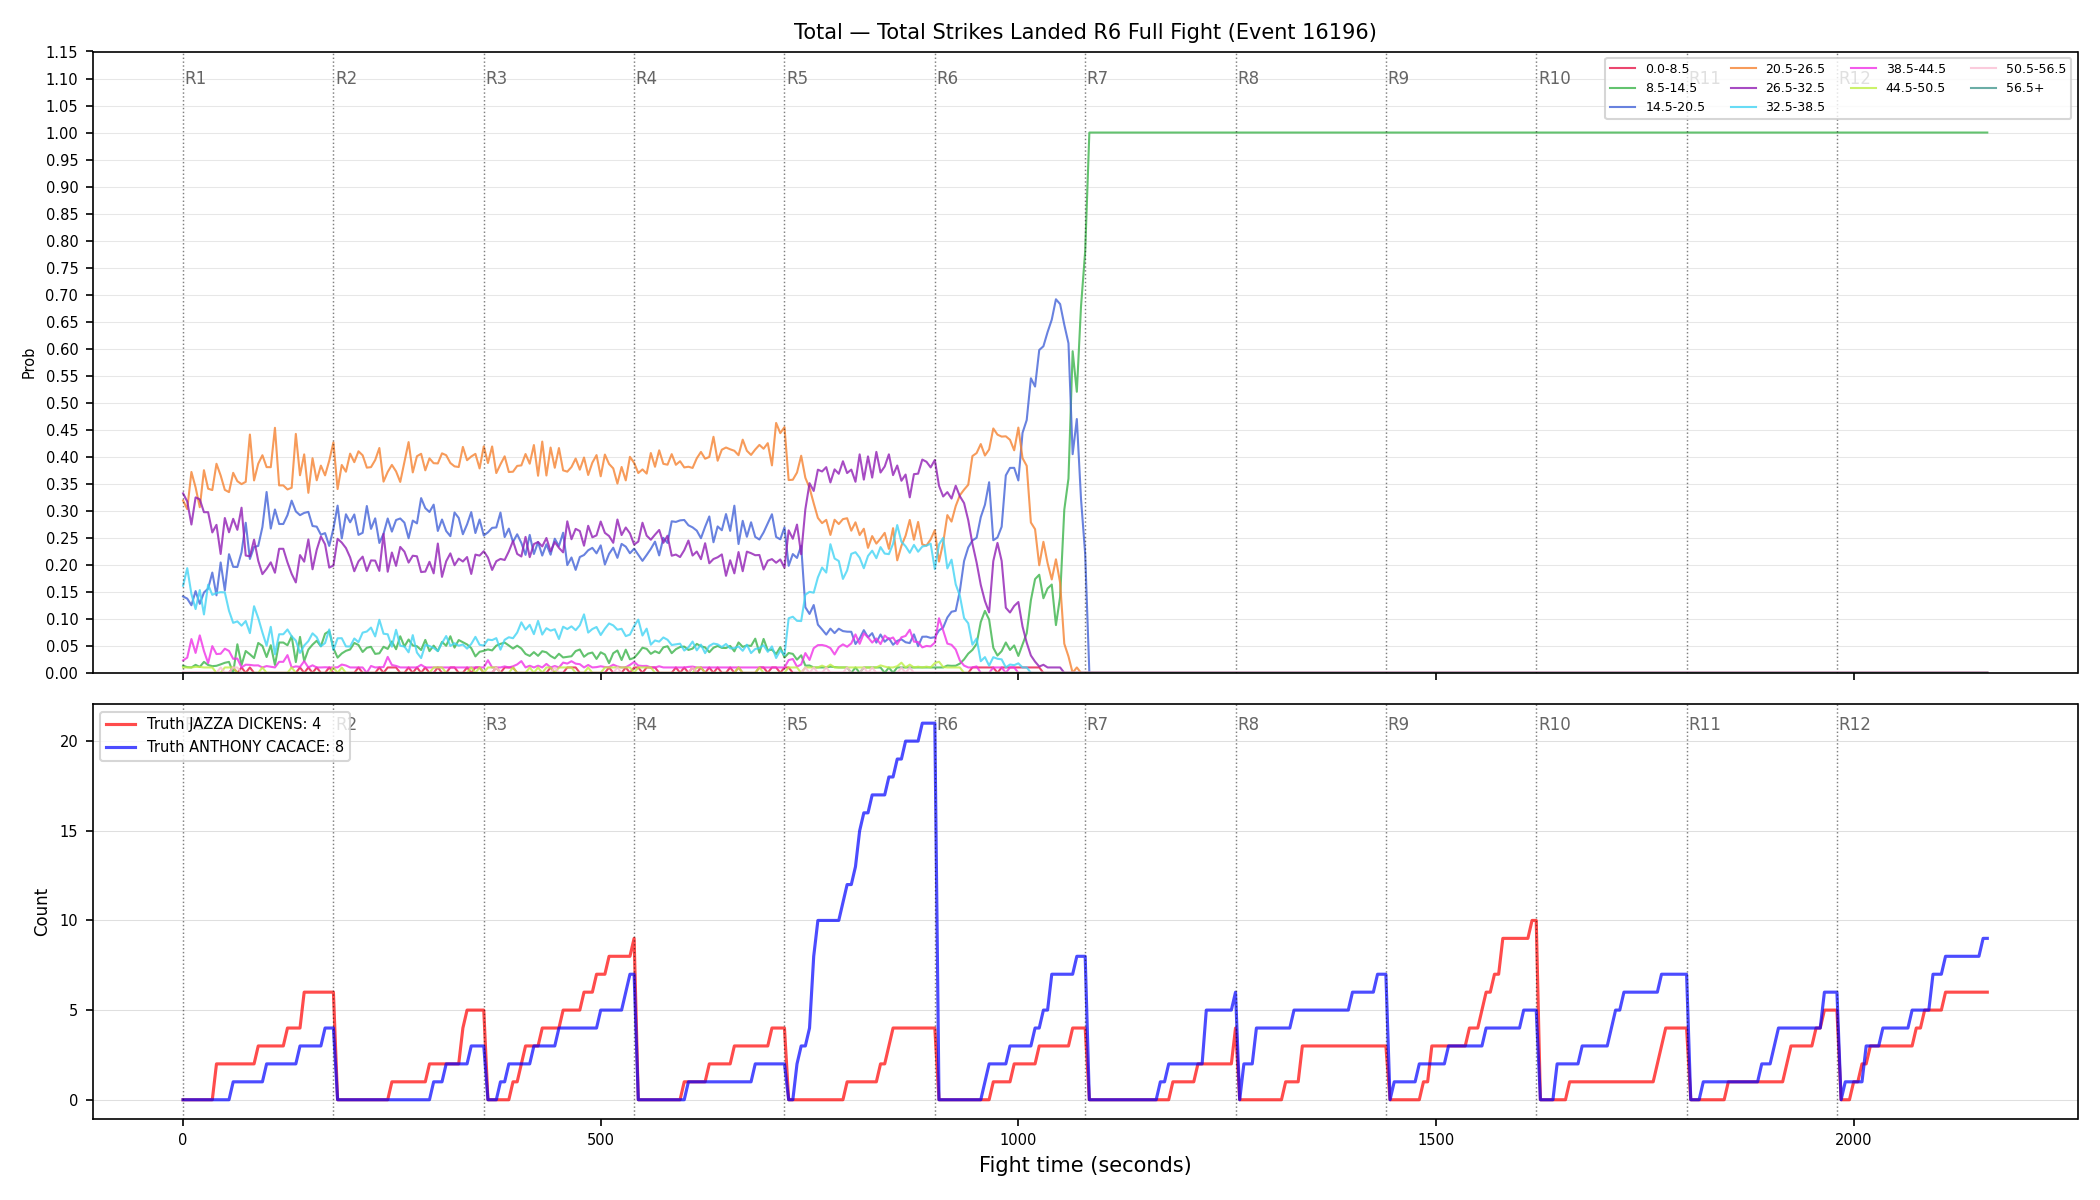
Task: Select the 56.5+ legend entry
Action: 2008,88
